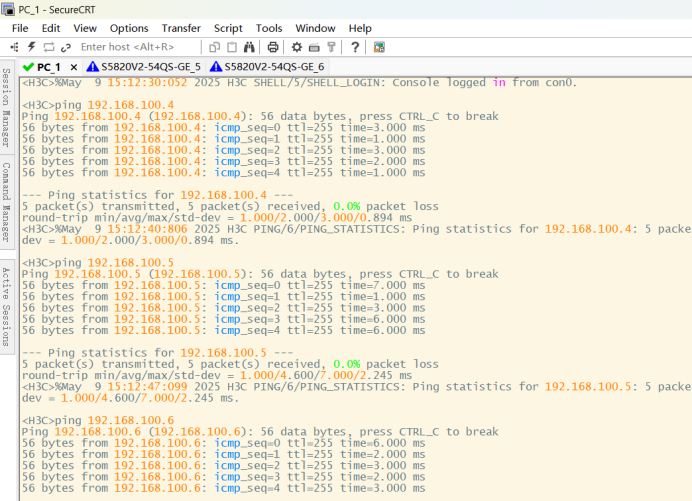Click the Help question mark icon
Image resolution: width=692 pixels, height=501 pixels.
point(355,47)
